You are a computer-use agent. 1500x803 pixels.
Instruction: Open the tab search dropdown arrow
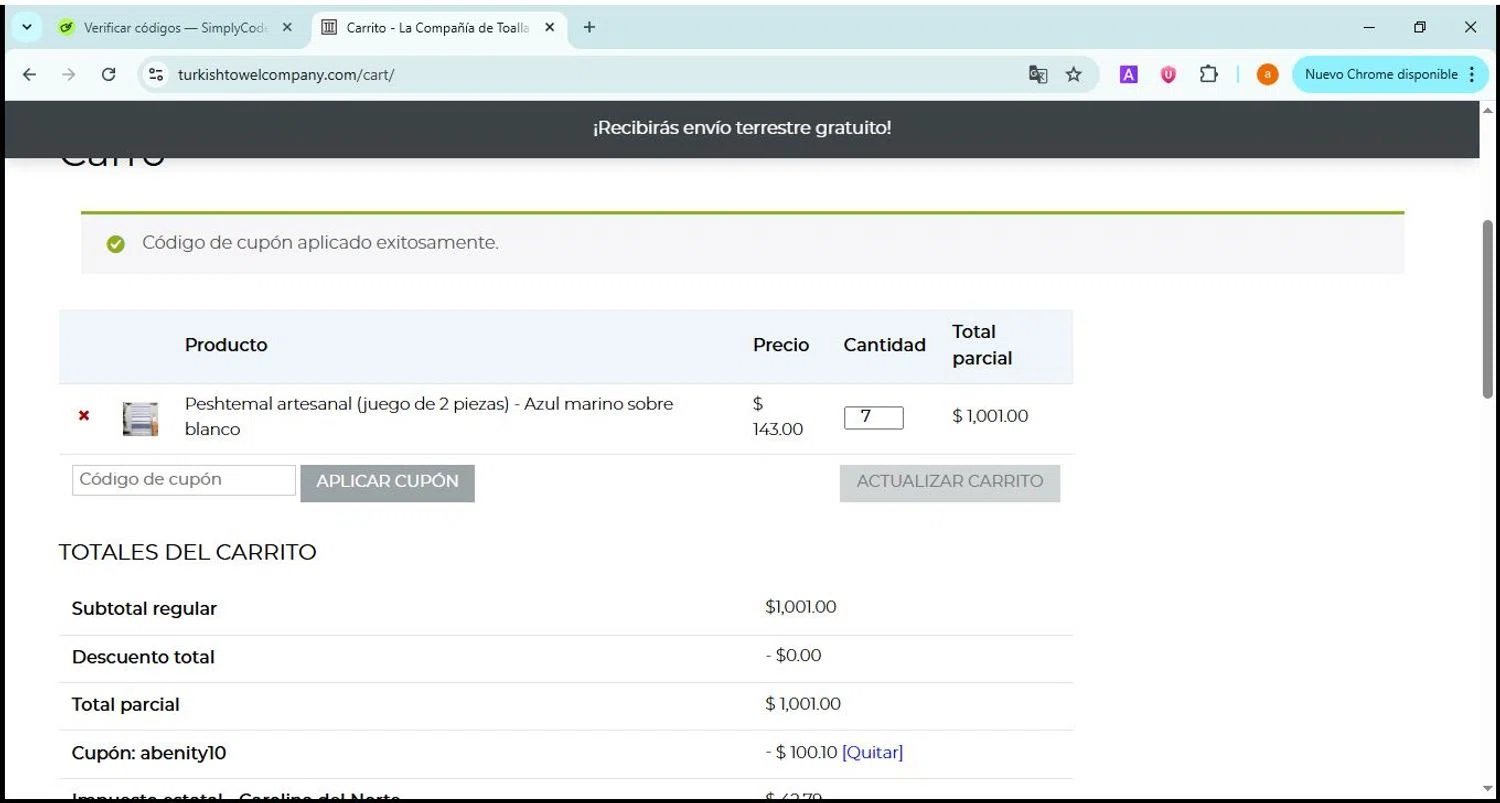27,28
